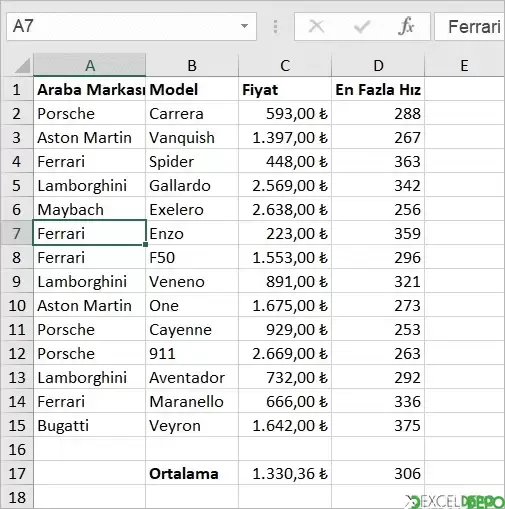Click the formula bar showing Ferrari
The height and width of the screenshot is (509, 505).
pyautogui.click(x=470, y=26)
